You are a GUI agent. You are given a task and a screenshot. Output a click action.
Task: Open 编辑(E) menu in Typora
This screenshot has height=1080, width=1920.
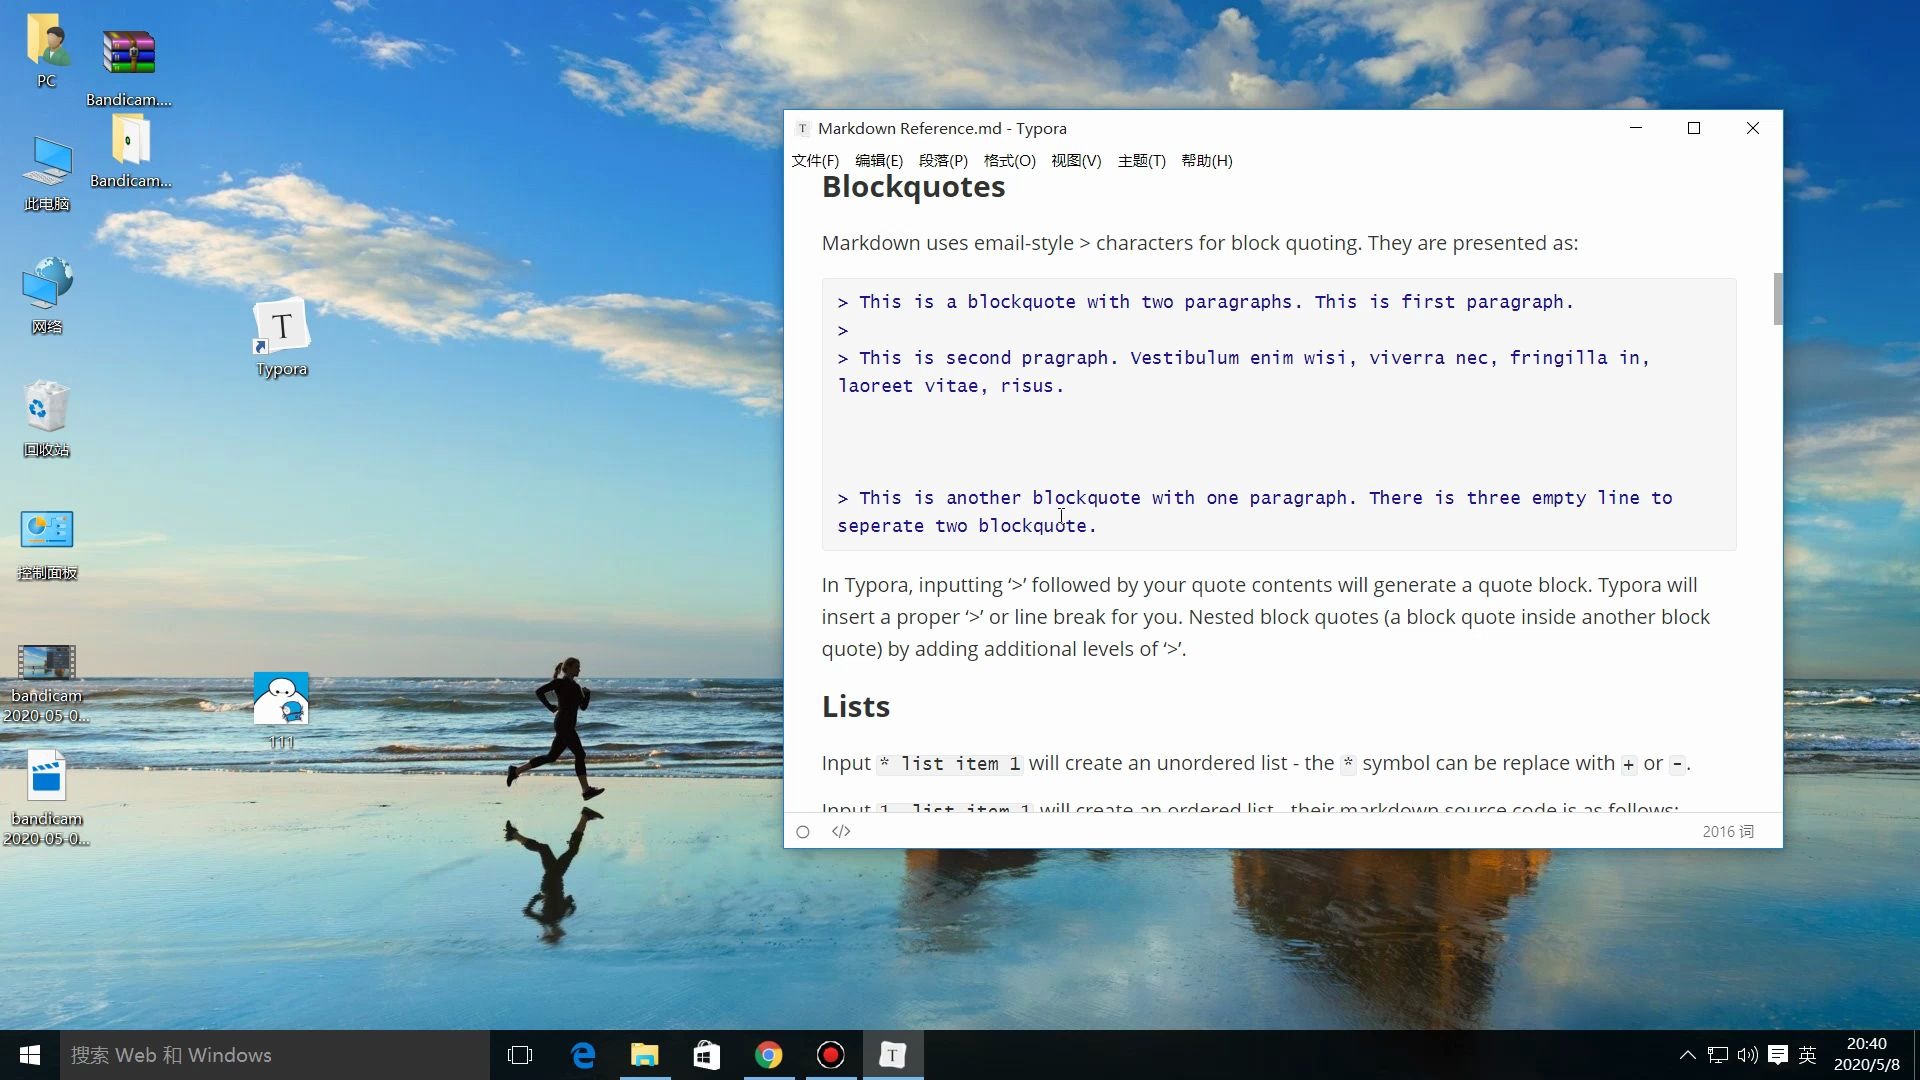[x=877, y=160]
